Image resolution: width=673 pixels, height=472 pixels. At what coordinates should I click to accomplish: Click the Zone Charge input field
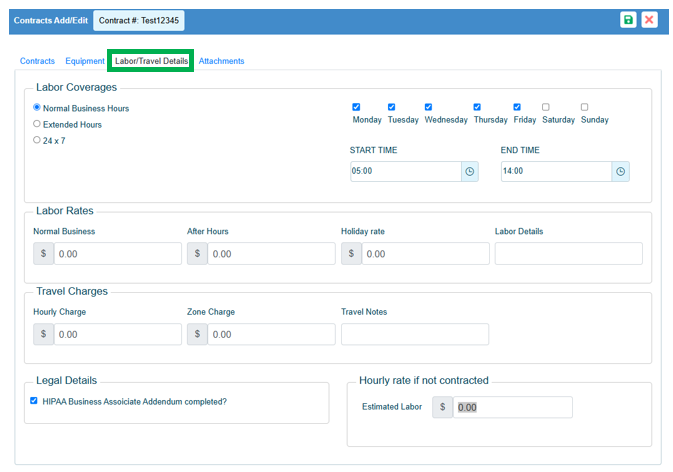pyautogui.click(x=271, y=334)
